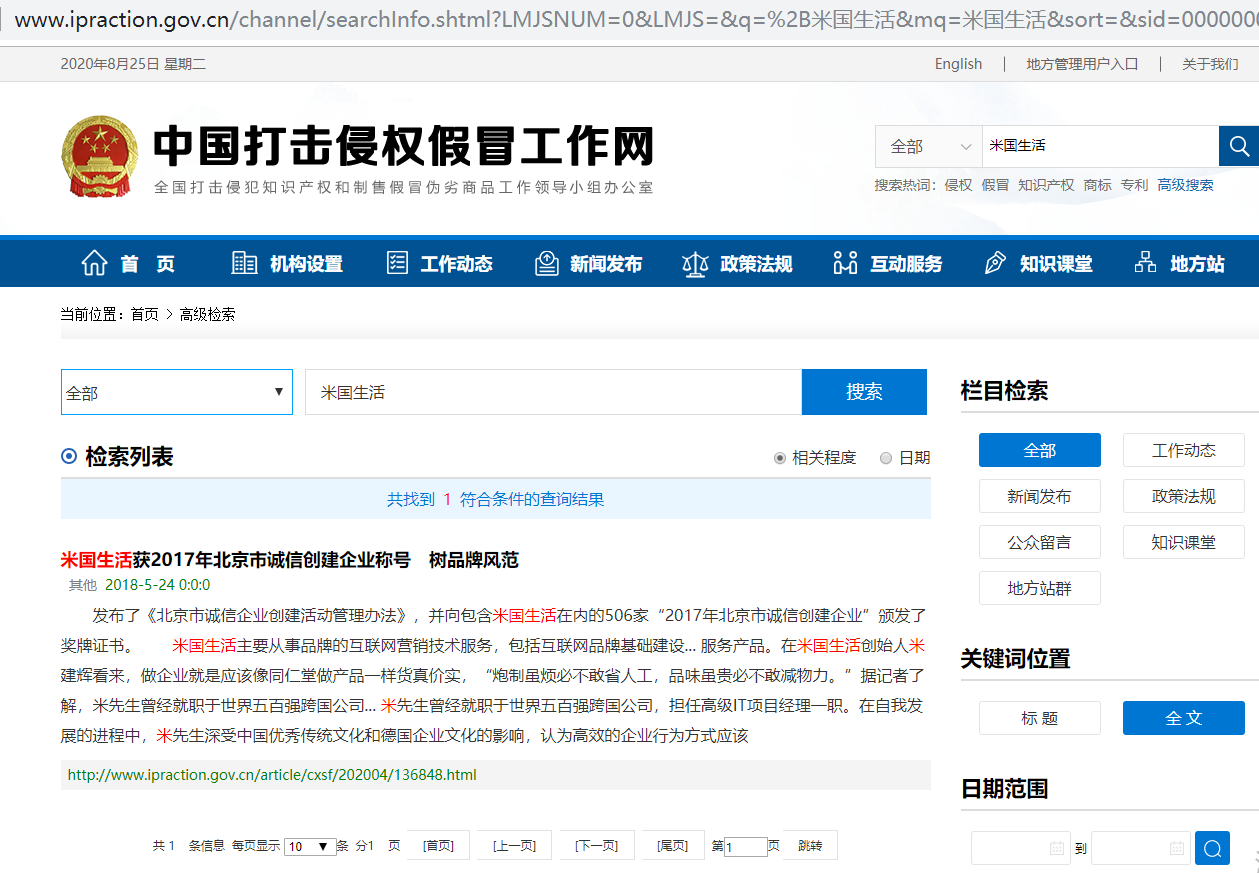Screen dimensions: 1259x873
Task: Go to [首页] first page
Action: tap(438, 846)
